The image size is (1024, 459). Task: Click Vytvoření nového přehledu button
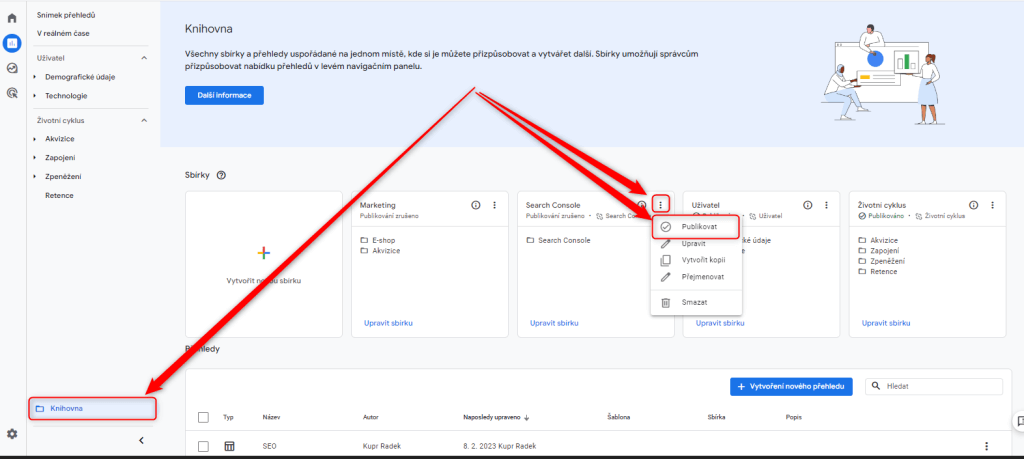790,386
